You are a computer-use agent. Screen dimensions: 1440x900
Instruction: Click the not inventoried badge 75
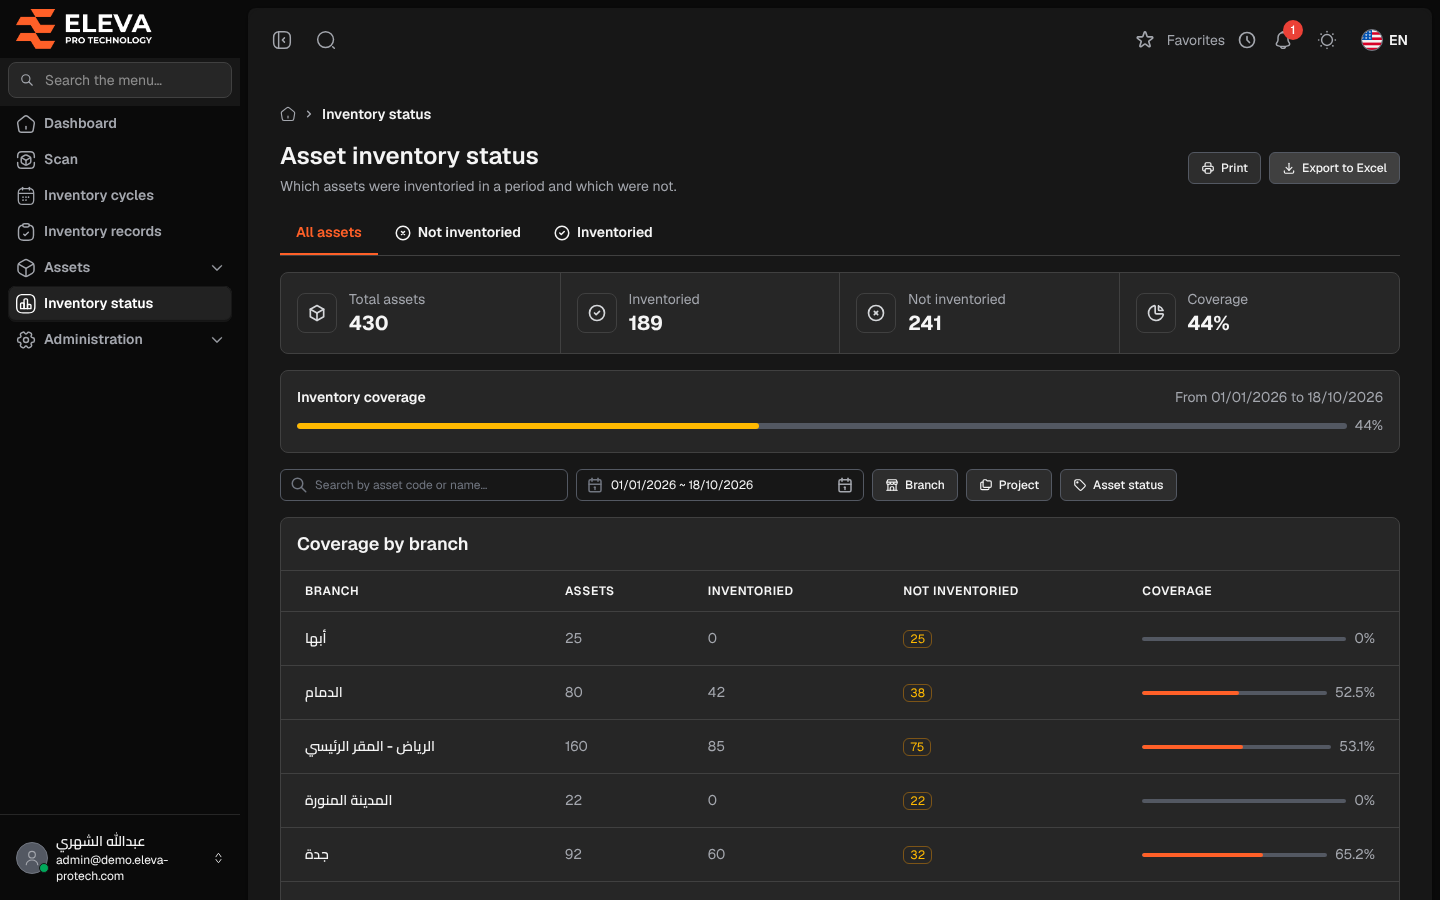[917, 747]
